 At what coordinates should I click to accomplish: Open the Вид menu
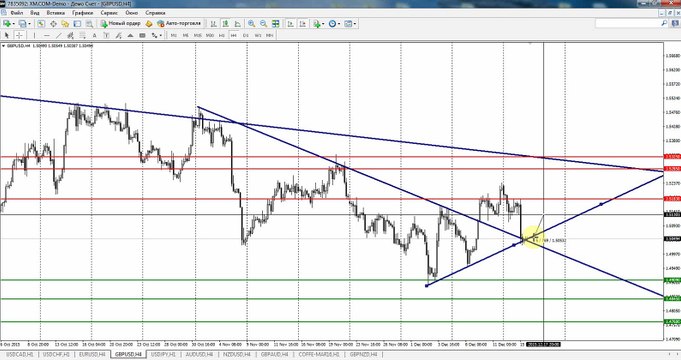tap(35, 13)
